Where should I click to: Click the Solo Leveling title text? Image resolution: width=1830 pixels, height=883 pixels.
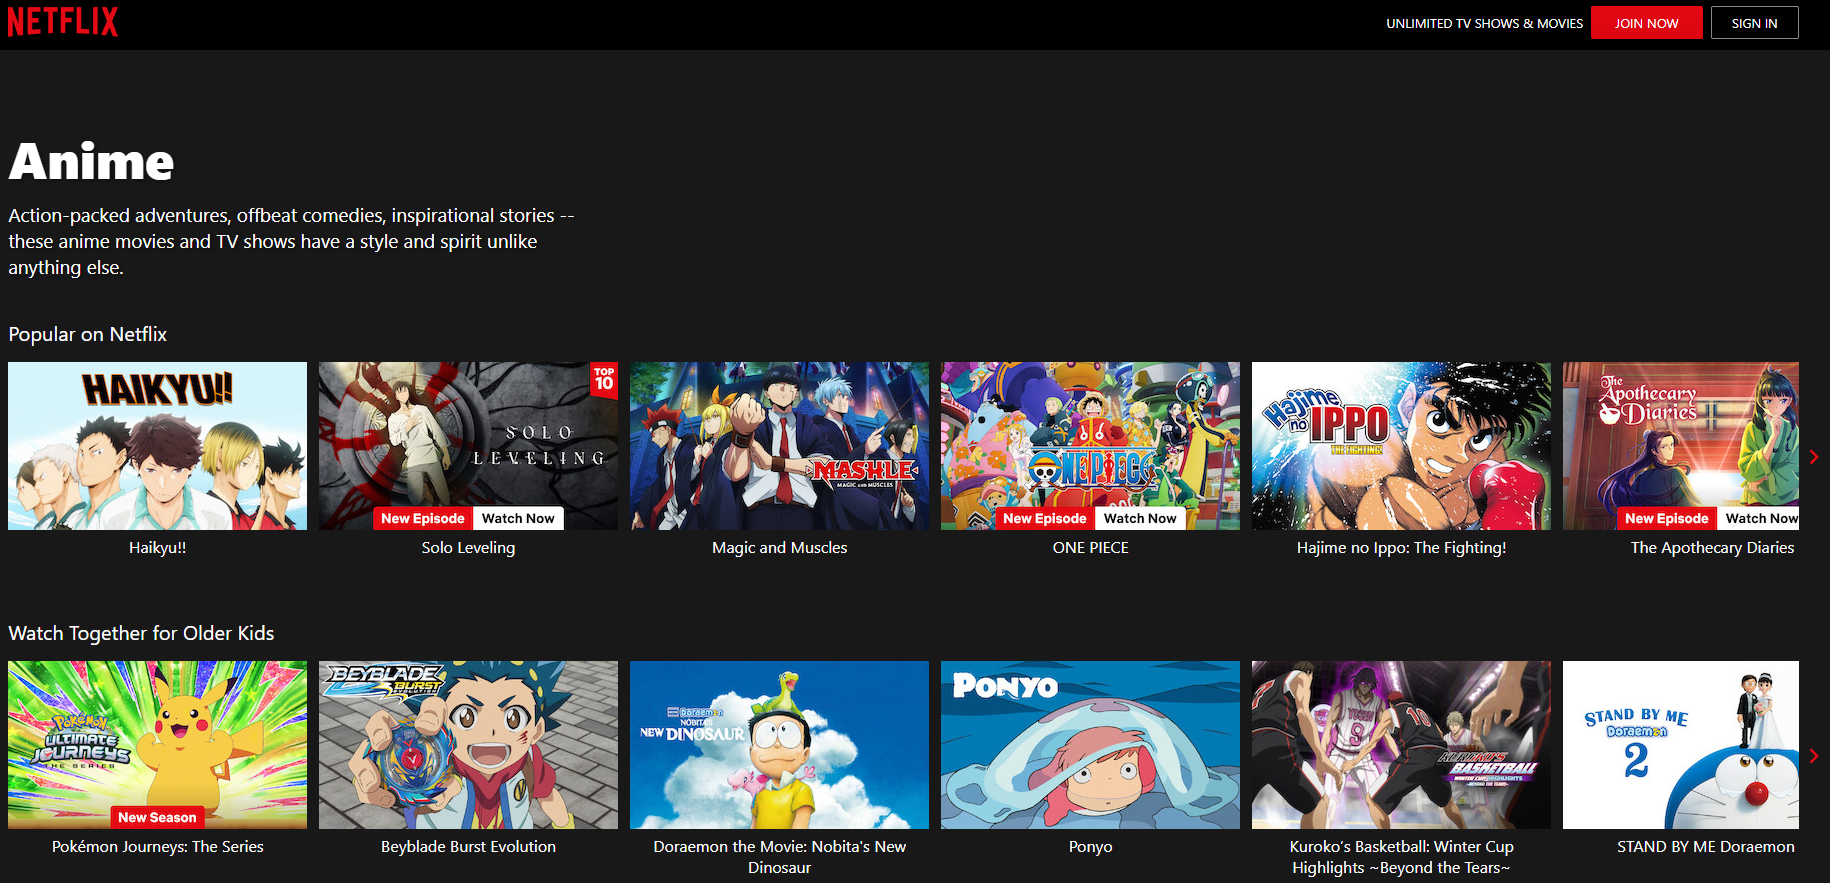click(468, 548)
